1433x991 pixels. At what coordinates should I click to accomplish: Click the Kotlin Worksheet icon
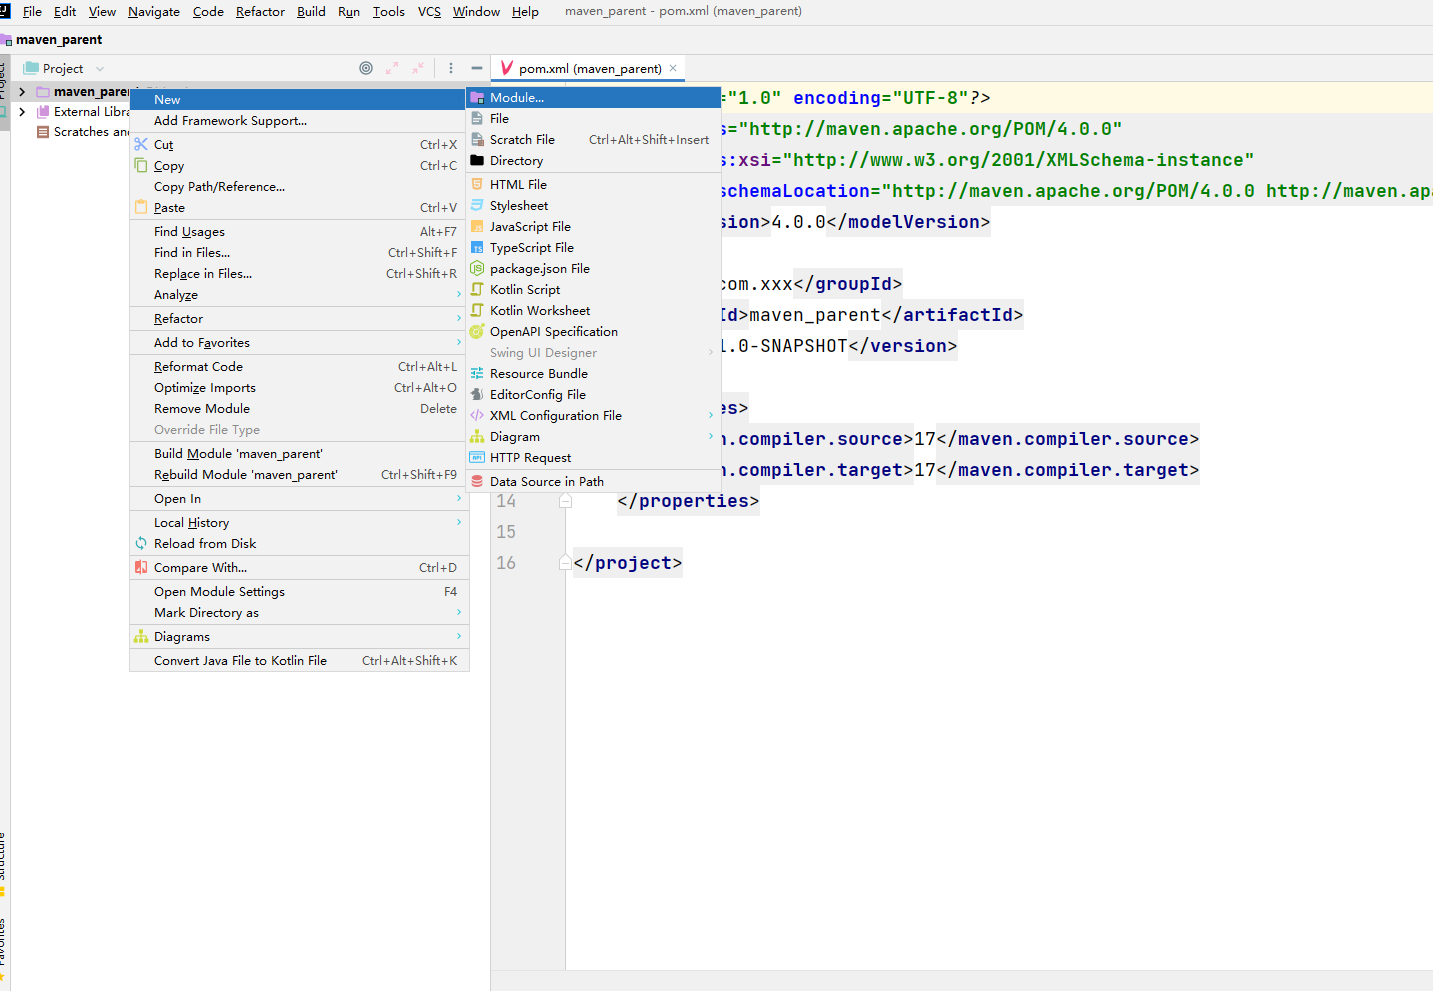pyautogui.click(x=477, y=311)
